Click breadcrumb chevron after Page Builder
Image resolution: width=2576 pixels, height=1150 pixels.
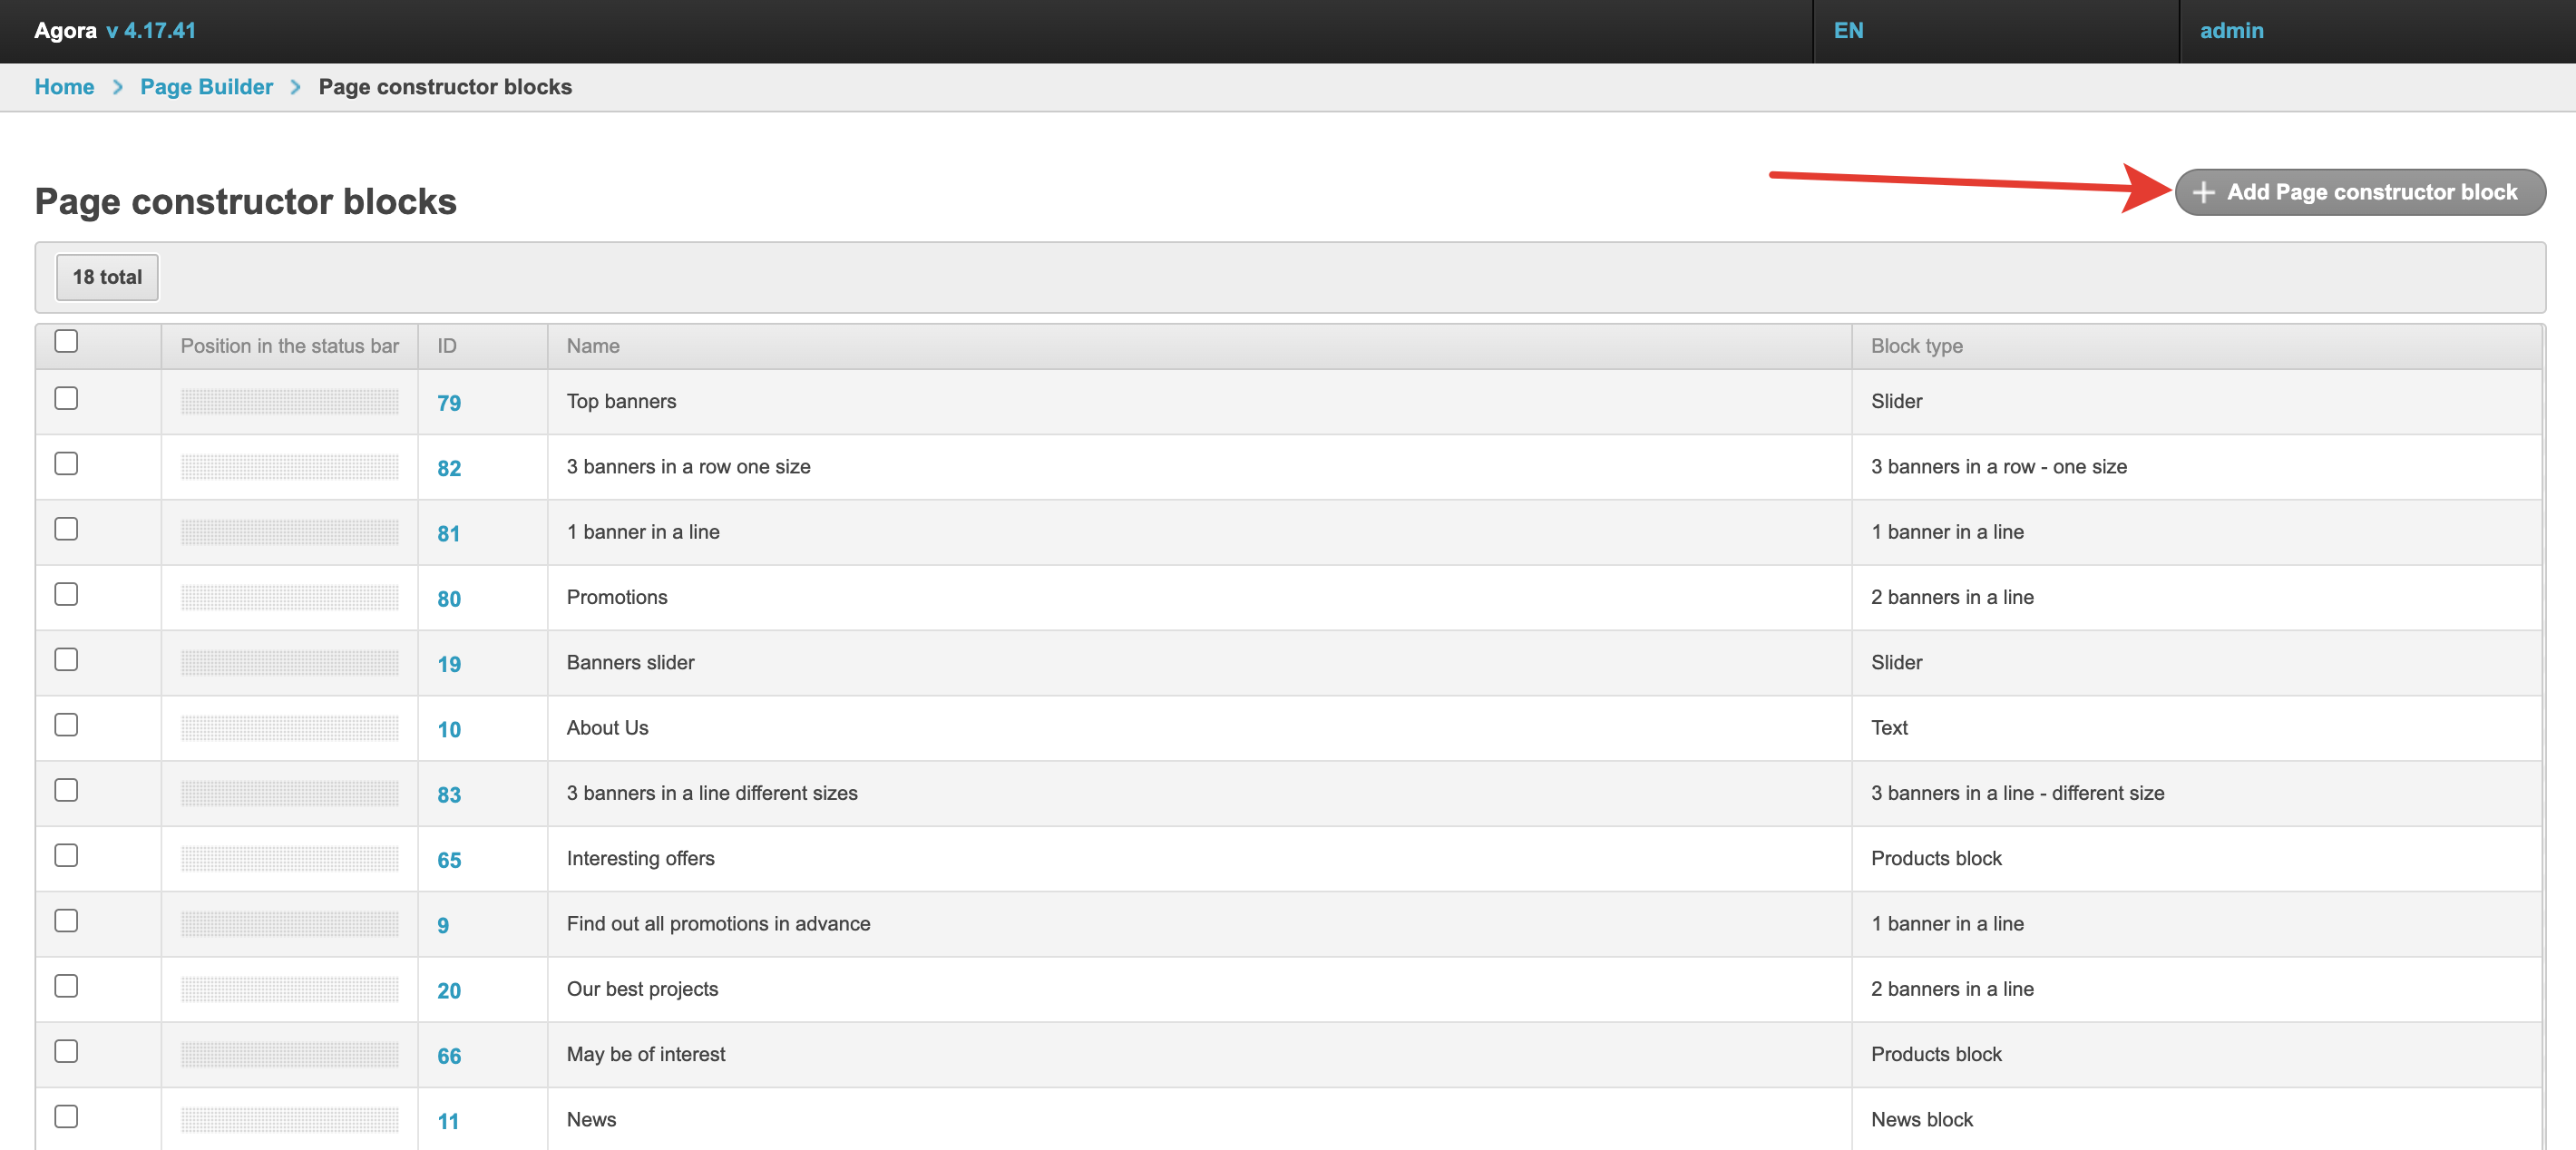tap(295, 87)
